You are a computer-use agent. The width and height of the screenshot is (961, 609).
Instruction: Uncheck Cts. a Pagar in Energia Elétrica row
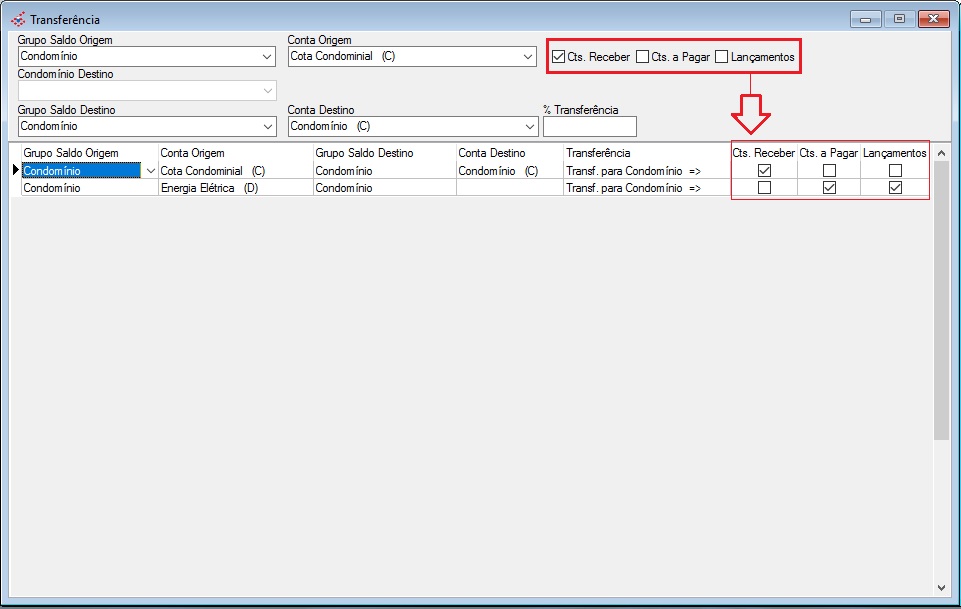click(828, 187)
